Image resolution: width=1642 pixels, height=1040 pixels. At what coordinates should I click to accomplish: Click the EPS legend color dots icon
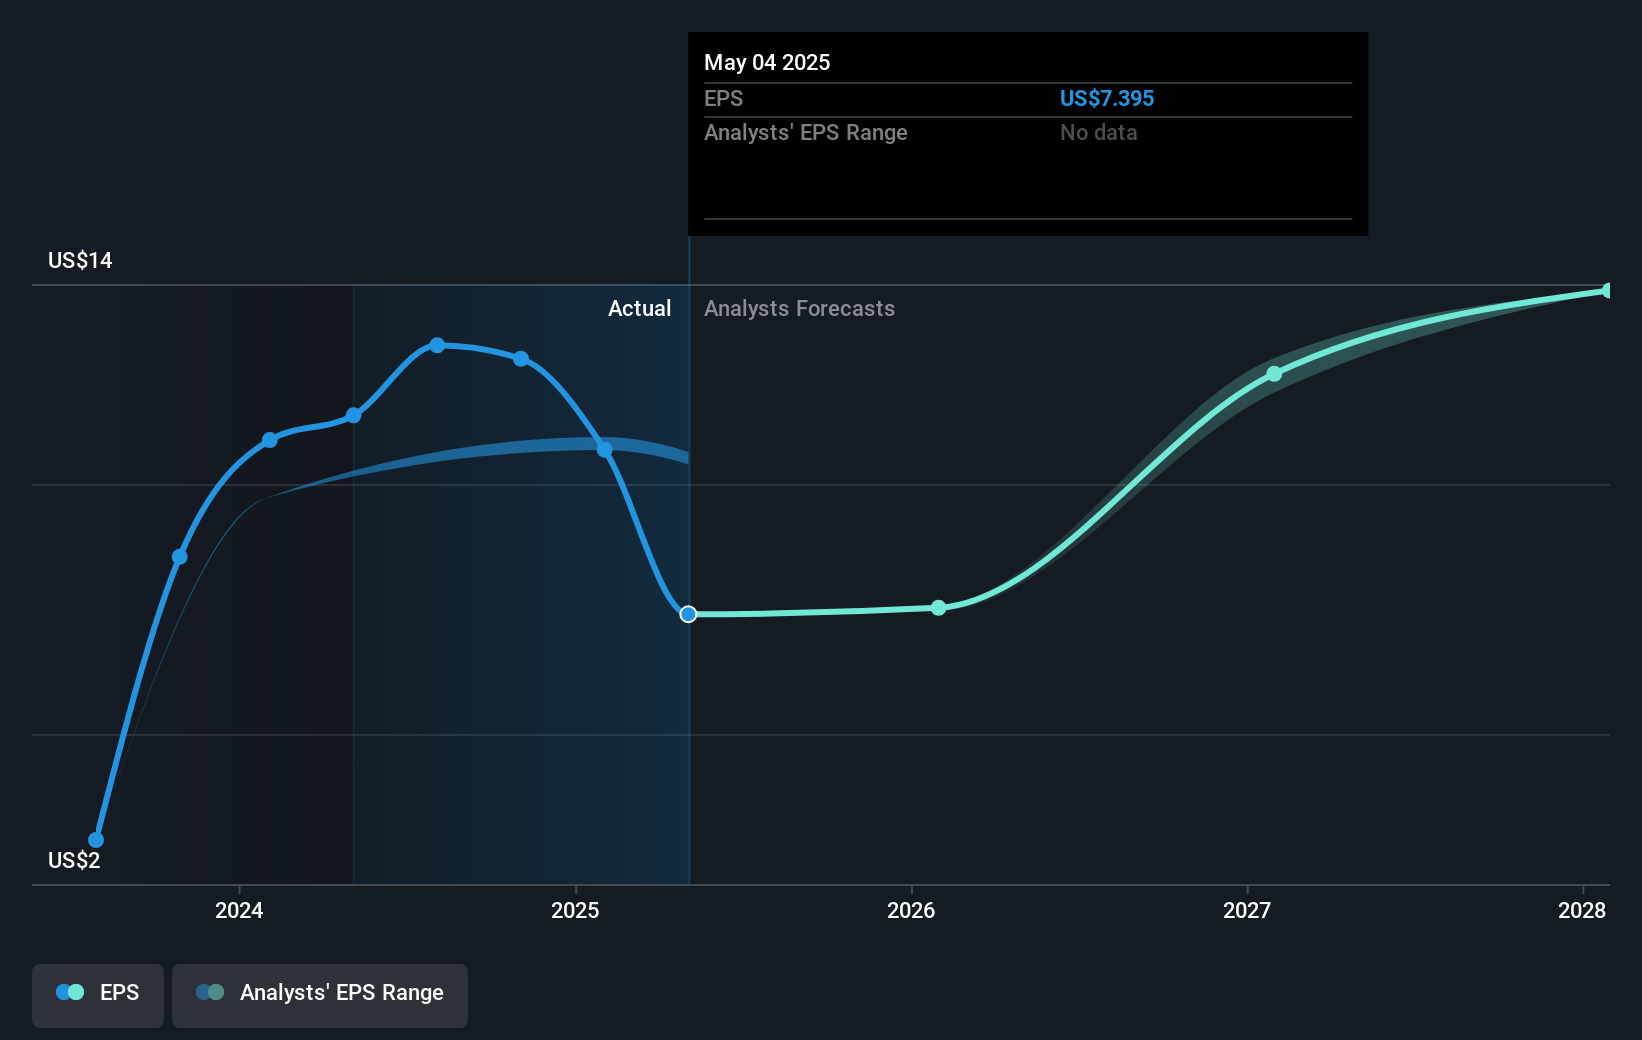[x=70, y=992]
